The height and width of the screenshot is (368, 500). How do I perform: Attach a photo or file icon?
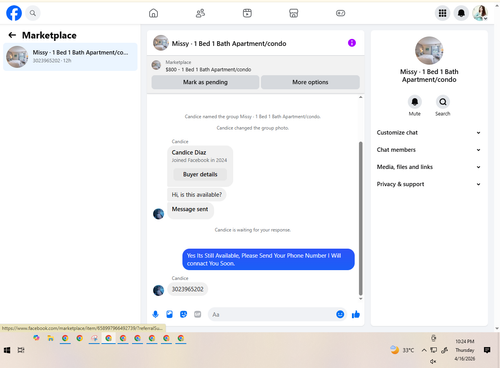(x=169, y=314)
